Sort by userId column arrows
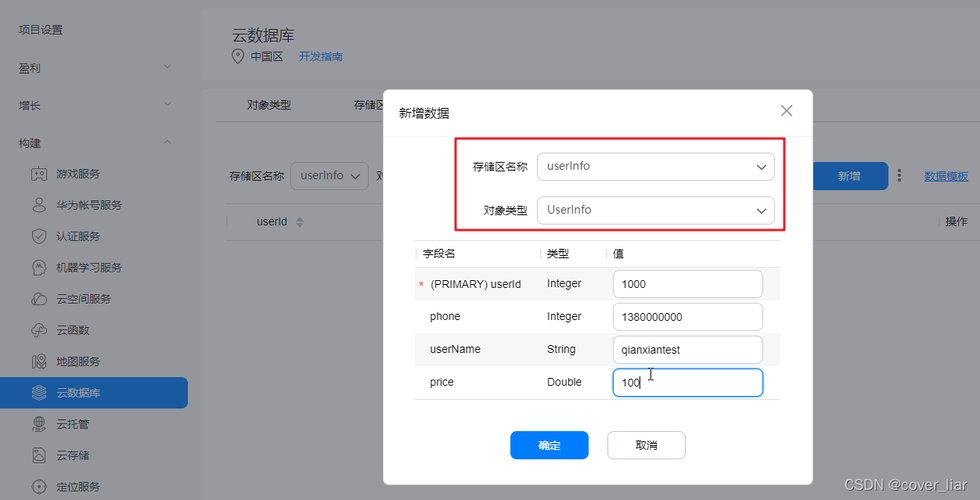 [299, 222]
